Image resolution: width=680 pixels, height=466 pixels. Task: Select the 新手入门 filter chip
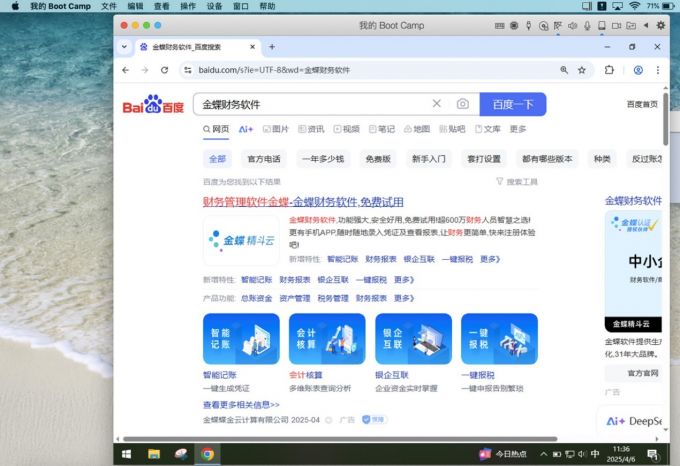428,159
